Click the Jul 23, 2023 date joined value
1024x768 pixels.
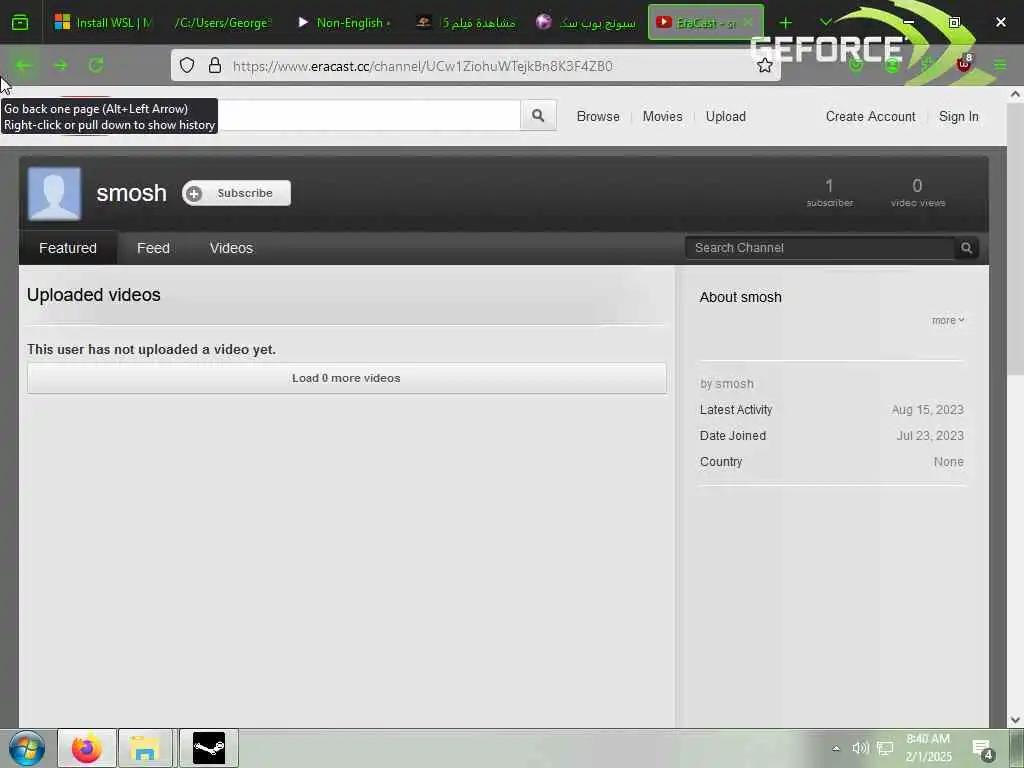(x=930, y=436)
